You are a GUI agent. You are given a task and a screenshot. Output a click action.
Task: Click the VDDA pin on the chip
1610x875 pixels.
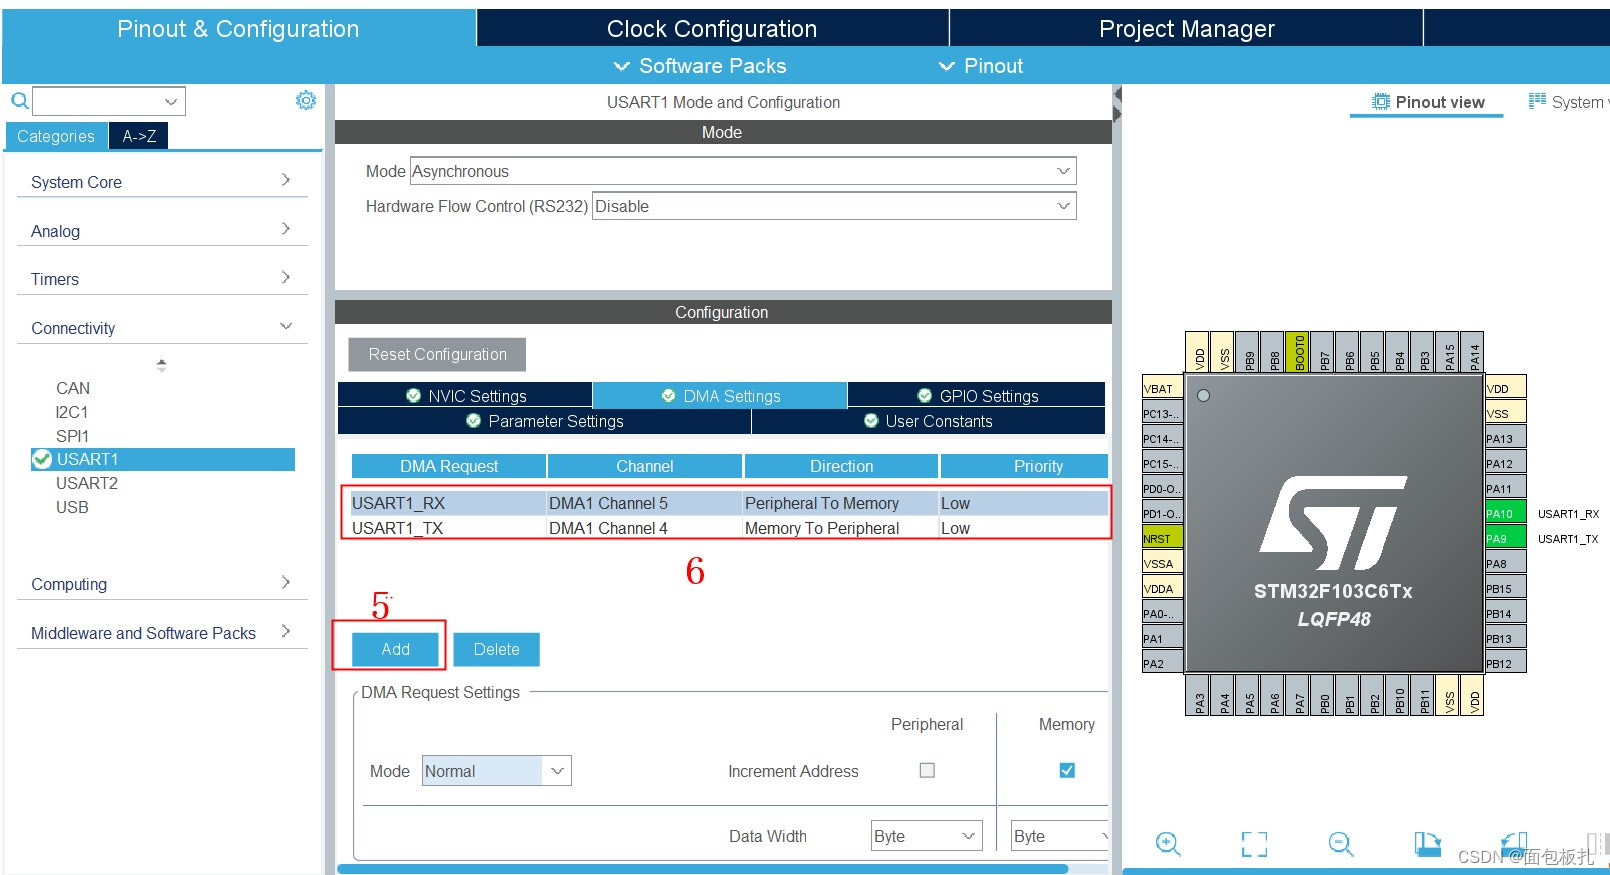[1162, 588]
